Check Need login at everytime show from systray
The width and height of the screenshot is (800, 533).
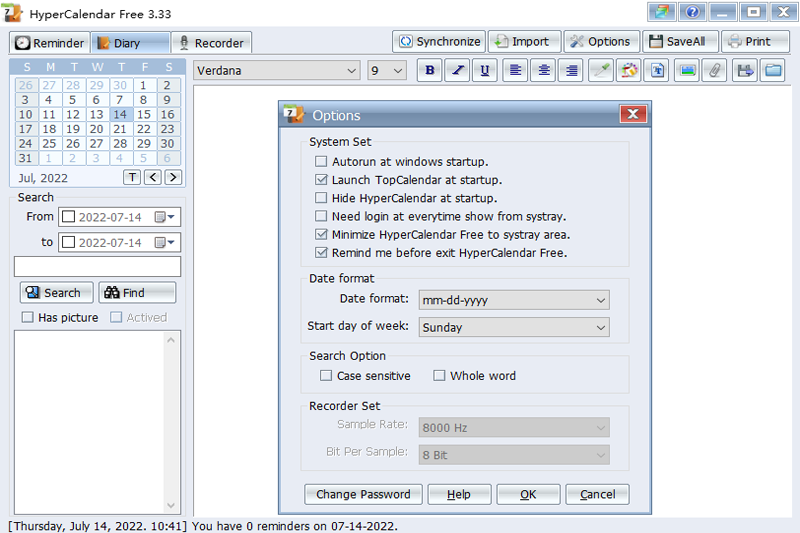(321, 216)
